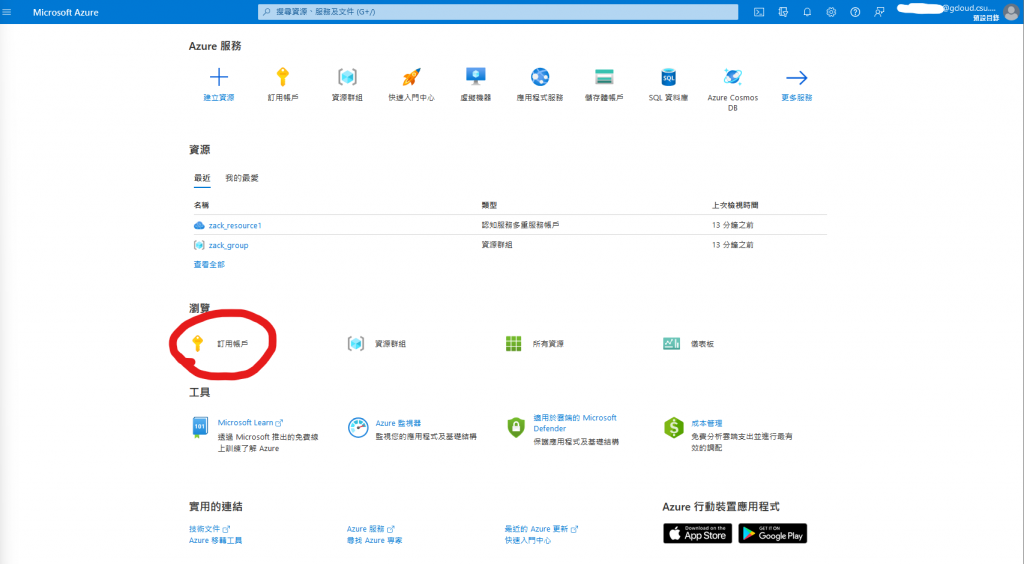Click the top search resources box
This screenshot has height=564, width=1024.
point(498,12)
